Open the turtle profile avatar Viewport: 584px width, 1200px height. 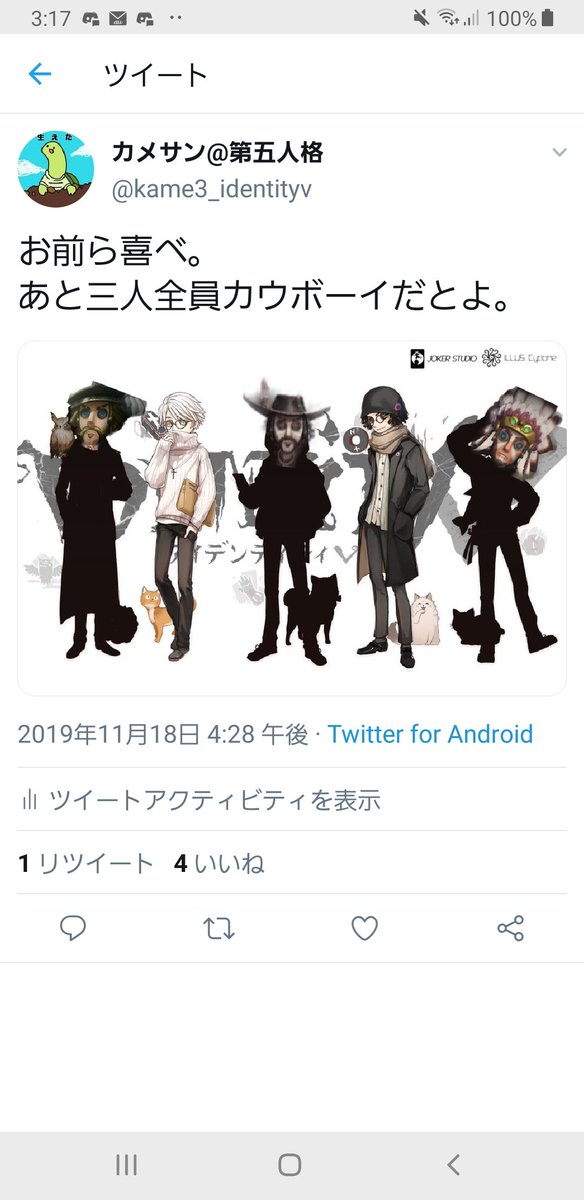click(x=56, y=169)
